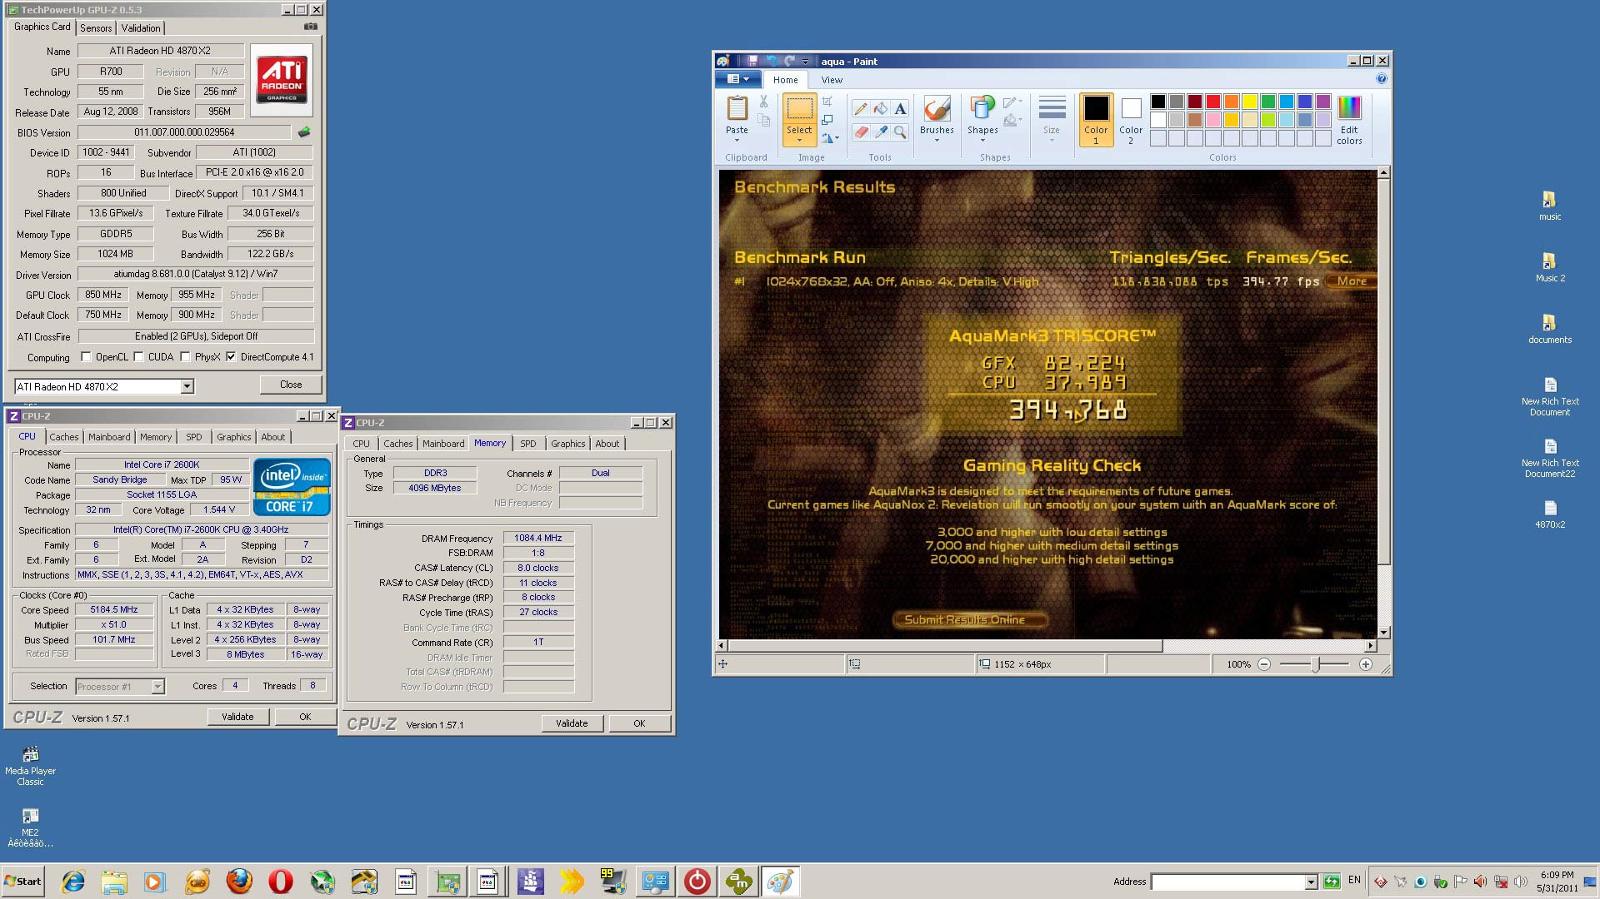The width and height of the screenshot is (1600, 899).
Task: Select the Eraser tool in Paint
Action: tap(860, 131)
